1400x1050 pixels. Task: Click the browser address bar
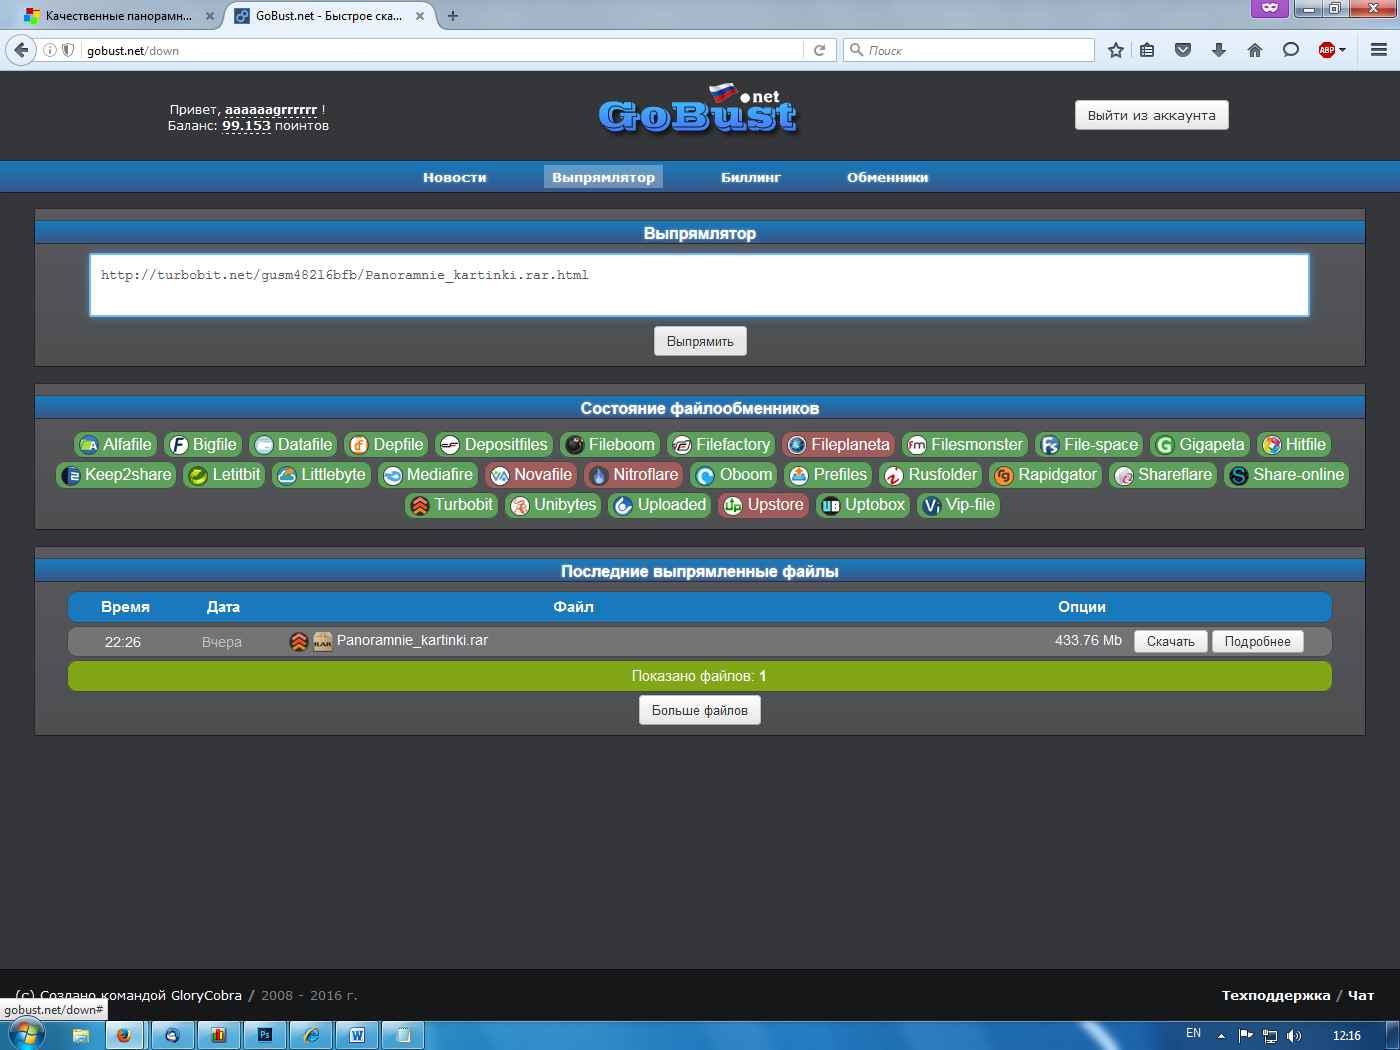pyautogui.click(x=440, y=50)
